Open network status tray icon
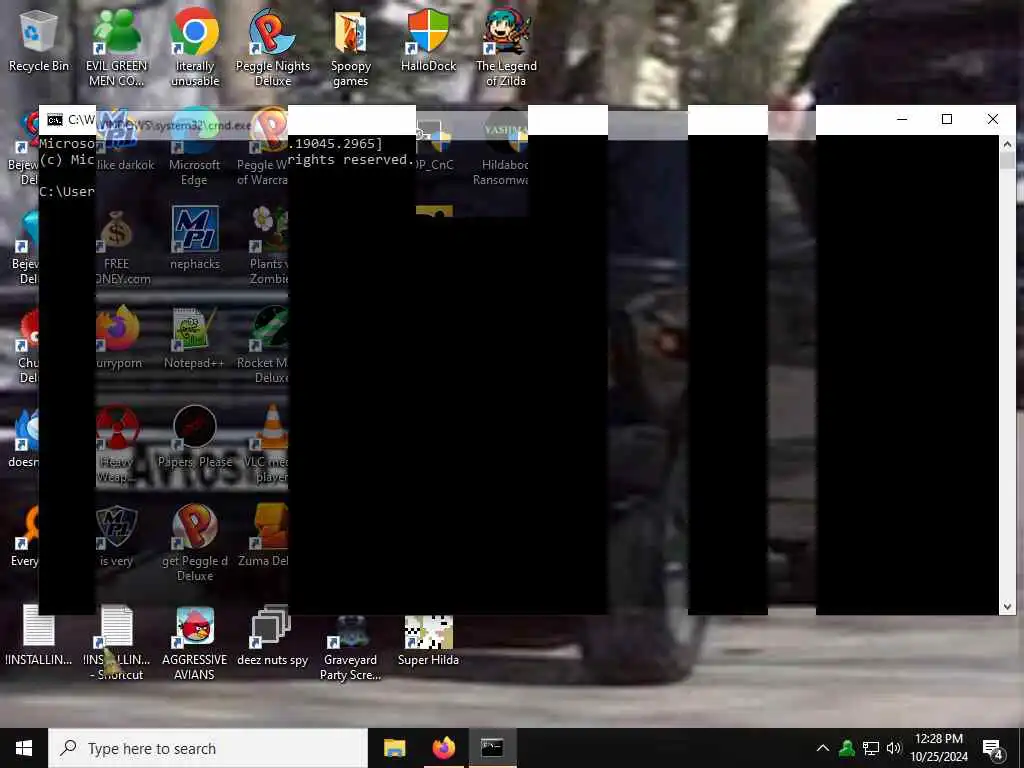The image size is (1024, 768). tap(871, 748)
